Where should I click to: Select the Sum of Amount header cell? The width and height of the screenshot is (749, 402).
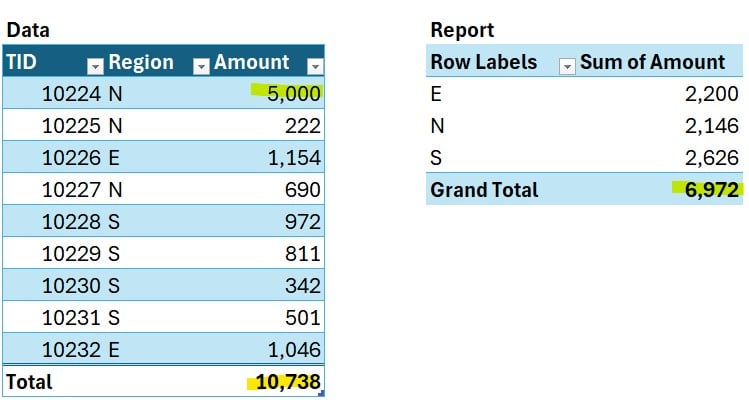(652, 62)
